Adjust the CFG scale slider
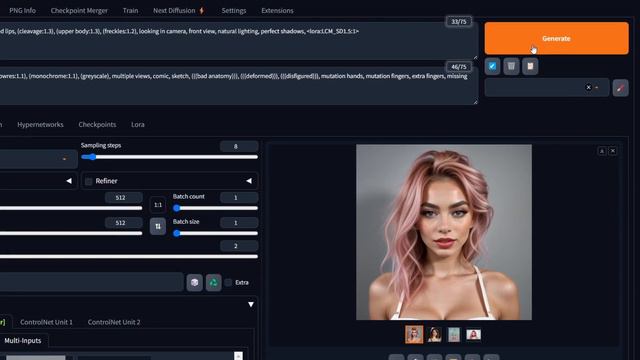Viewport: 640px width, 360px height. pos(129,256)
